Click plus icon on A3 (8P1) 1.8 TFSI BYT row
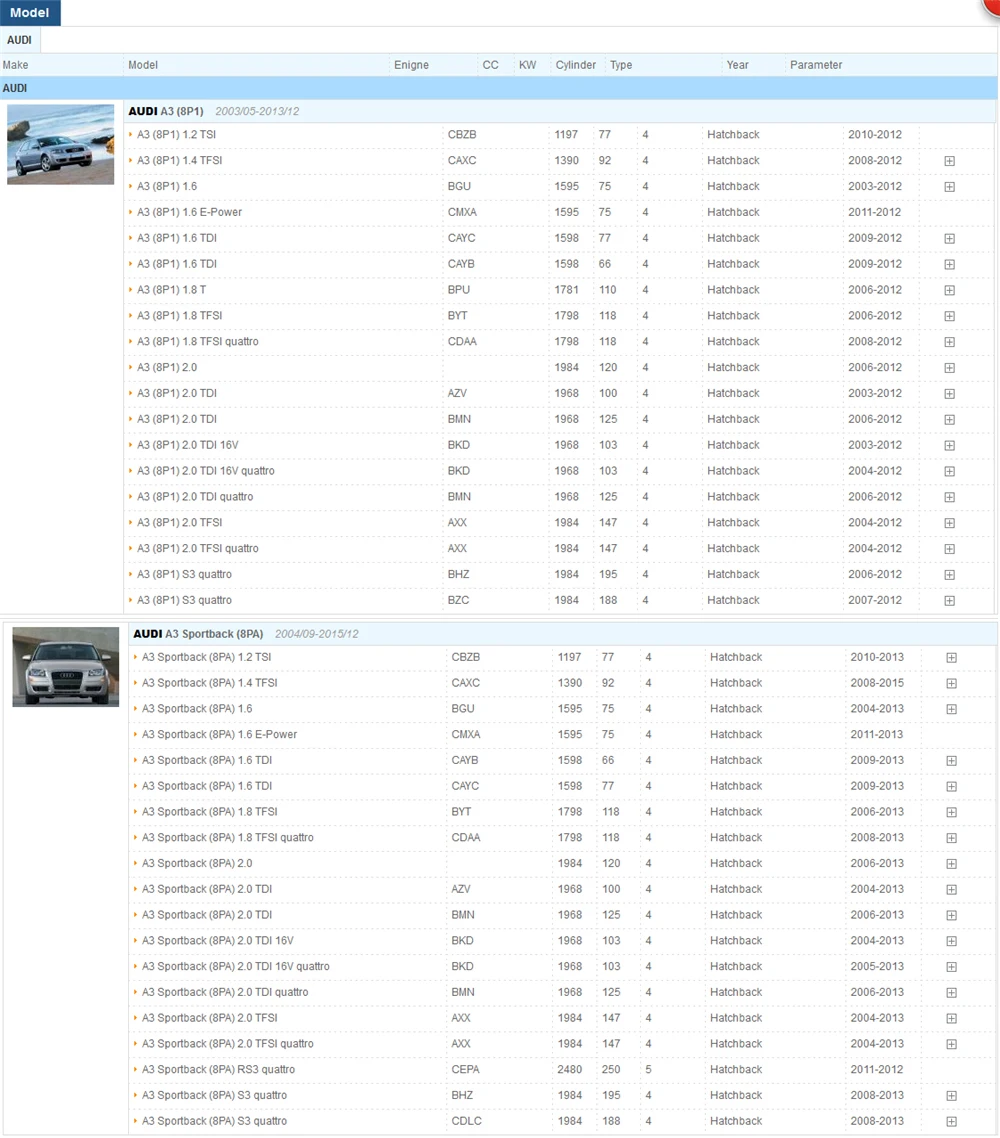The image size is (1000, 1138). [x=949, y=316]
